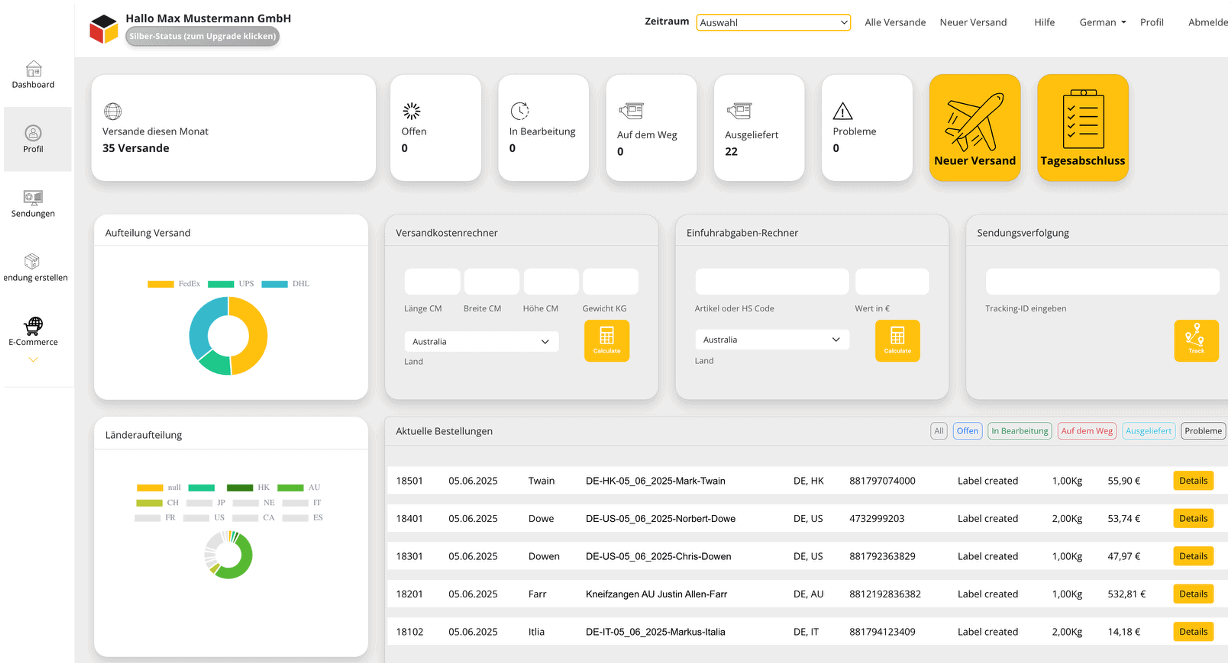This screenshot has width=1232, height=666.
Task: Click the Neuer Versand airplane tile
Action: coord(974,128)
